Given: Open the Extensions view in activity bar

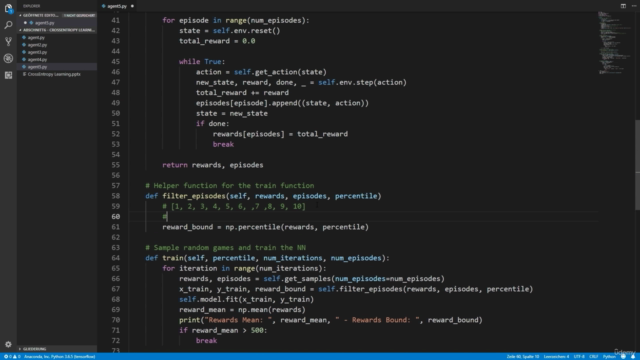Looking at the screenshot, I should pos(8,75).
